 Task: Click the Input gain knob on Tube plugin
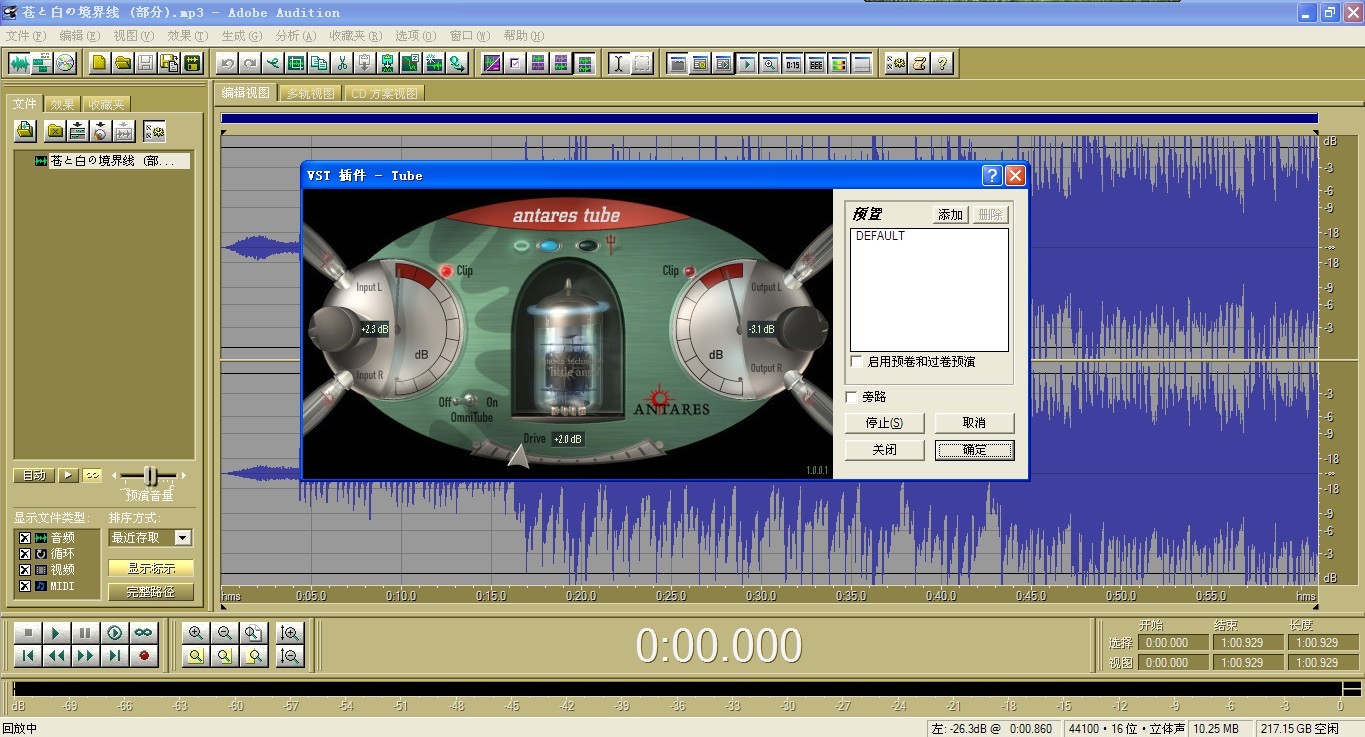coord(337,327)
